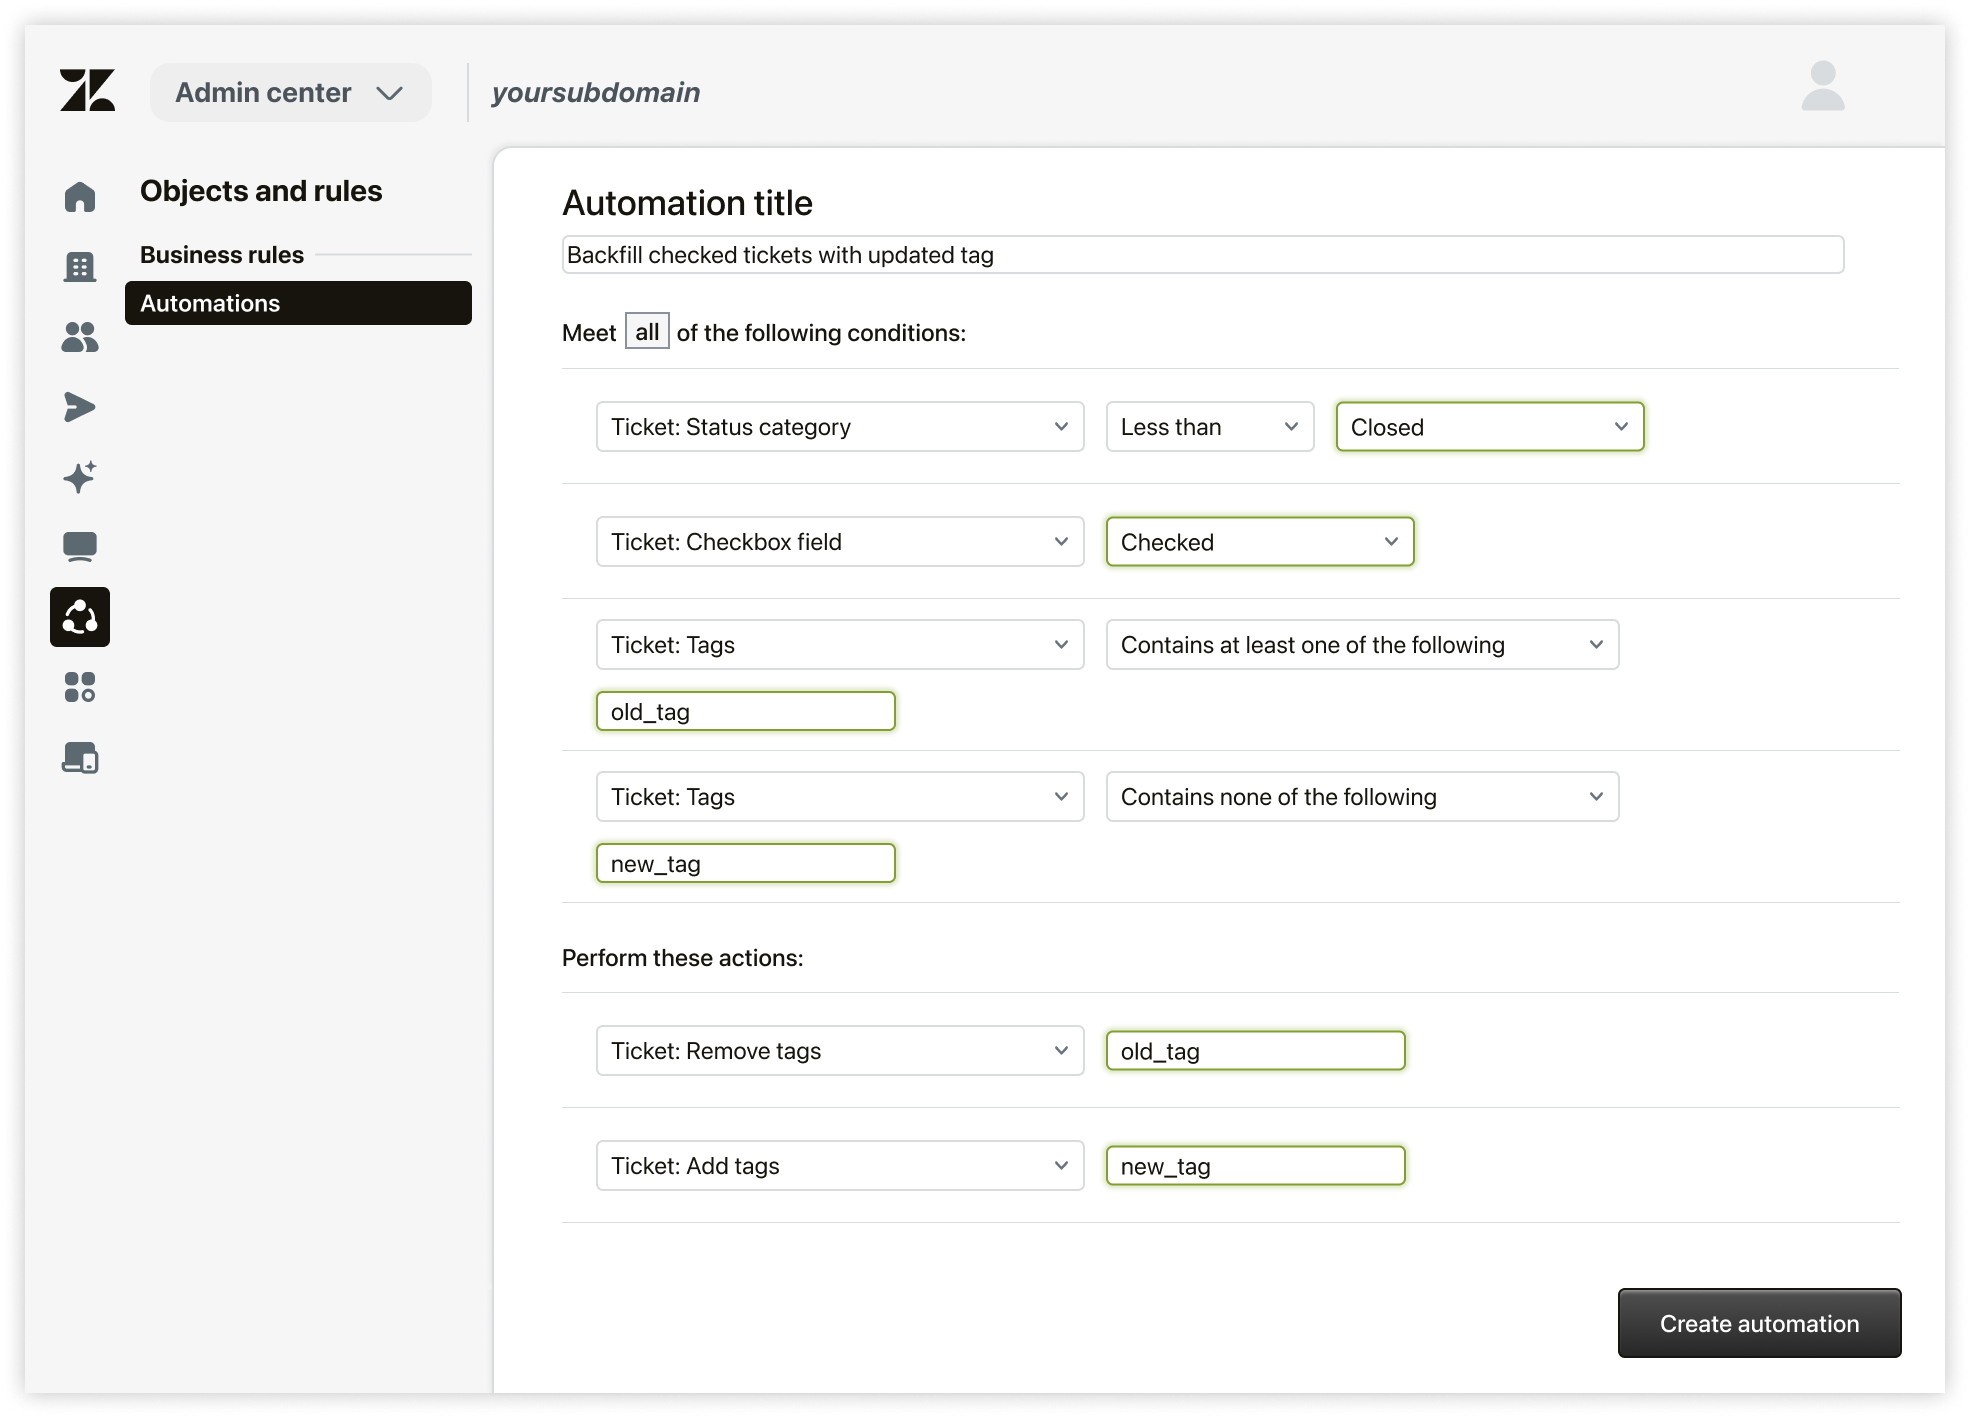Open the Channels paper-plane icon
Viewport: 1970px width, 1418px height.
80,407
